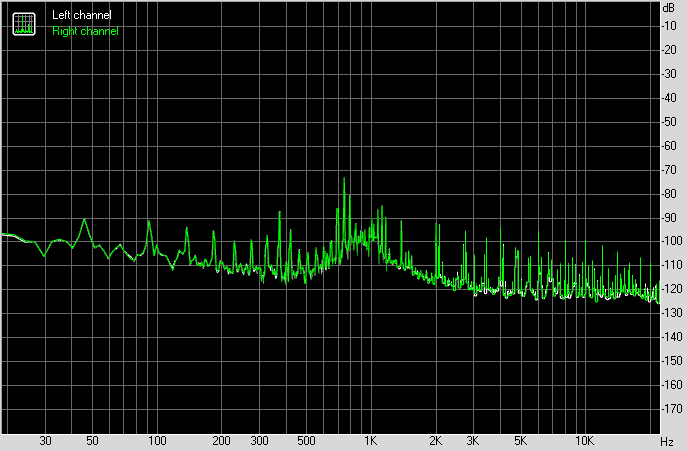Click the 2K frequency axis label

point(435,440)
